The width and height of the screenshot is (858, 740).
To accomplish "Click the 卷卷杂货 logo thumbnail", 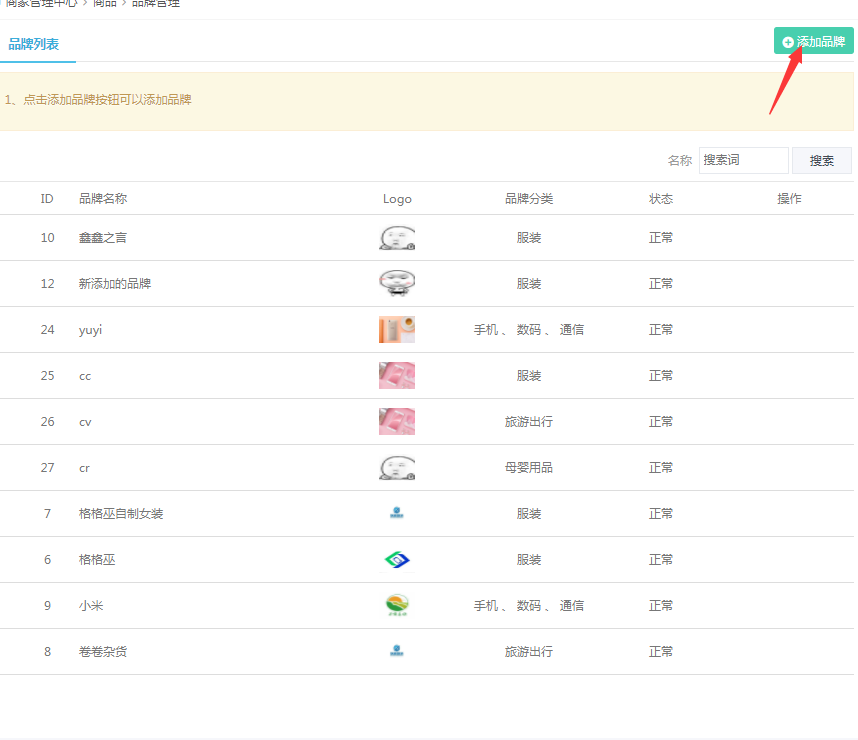I will point(397,652).
